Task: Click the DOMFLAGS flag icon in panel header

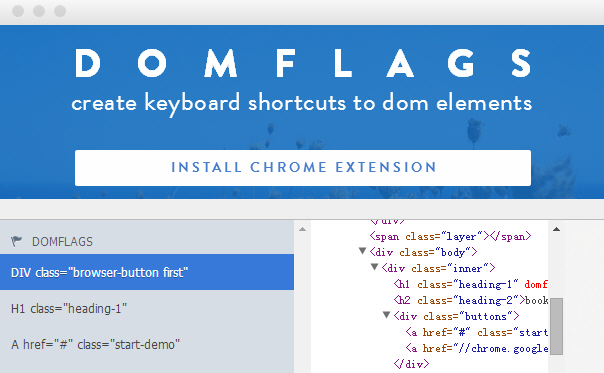Action: coord(16,241)
